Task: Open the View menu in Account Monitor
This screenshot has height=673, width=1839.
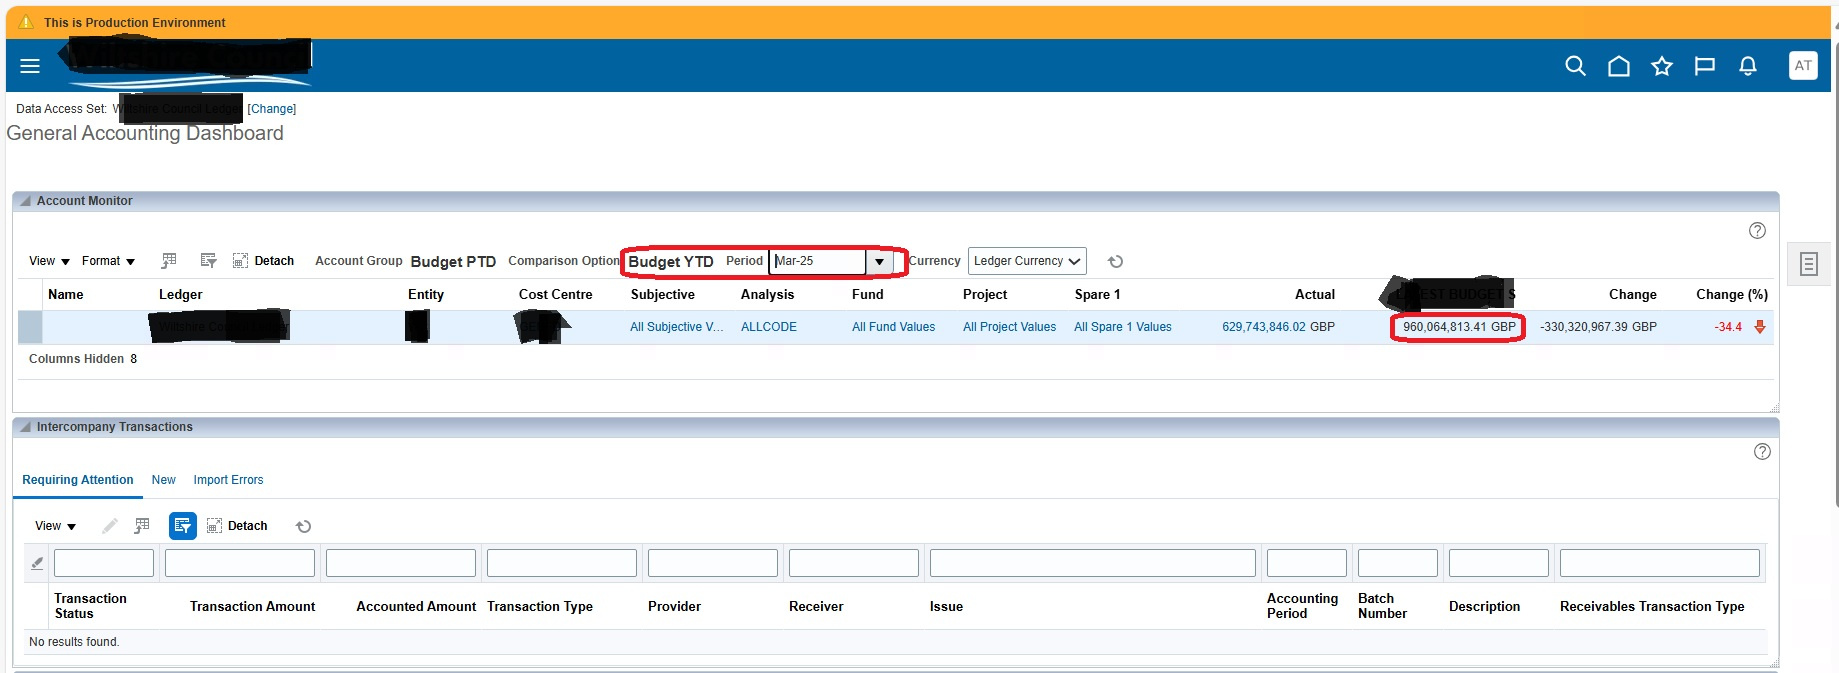Action: coord(49,261)
